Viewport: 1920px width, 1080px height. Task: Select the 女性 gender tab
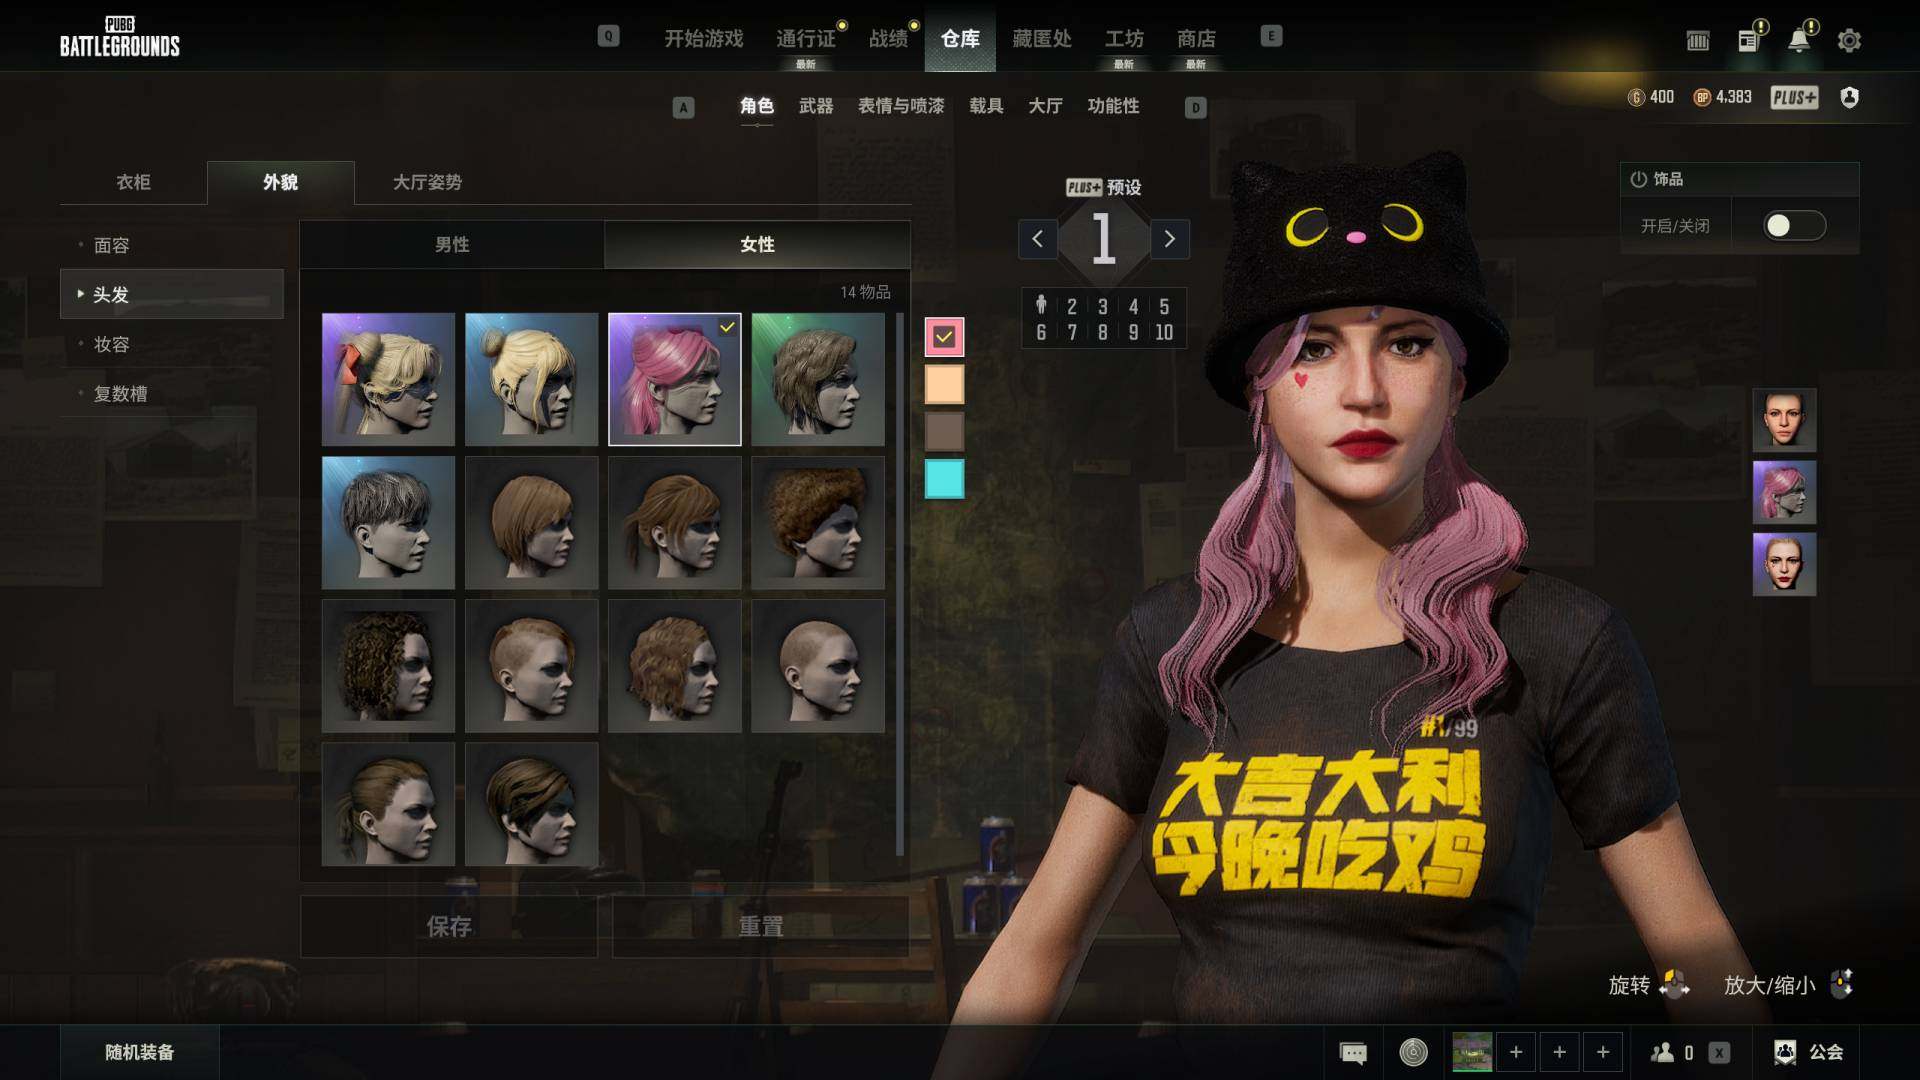click(757, 244)
